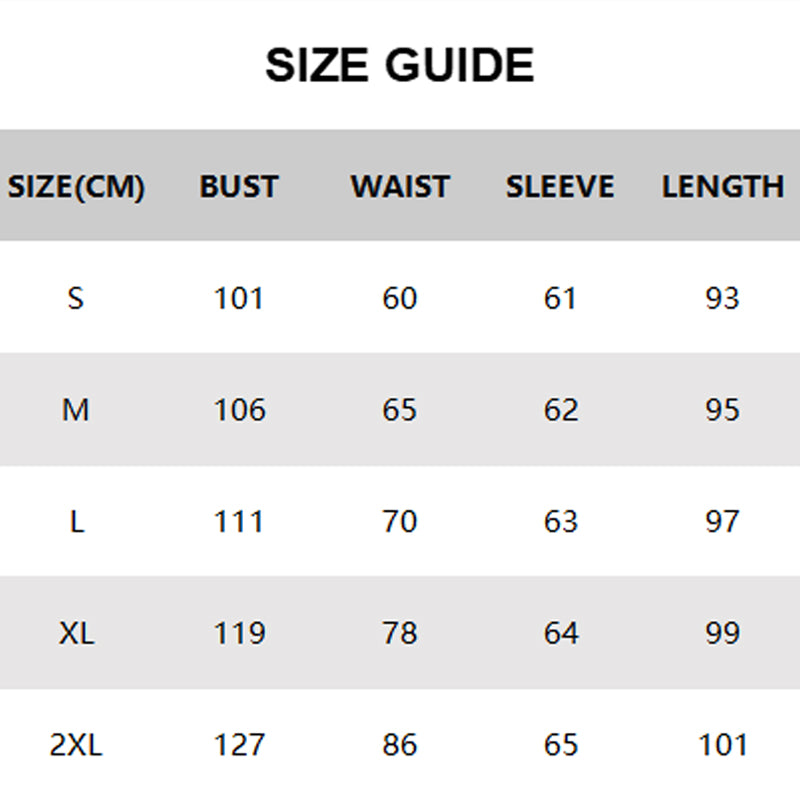Viewport: 800px width, 800px height.
Task: Click the 2XL size row label
Action: pyautogui.click(x=76, y=745)
